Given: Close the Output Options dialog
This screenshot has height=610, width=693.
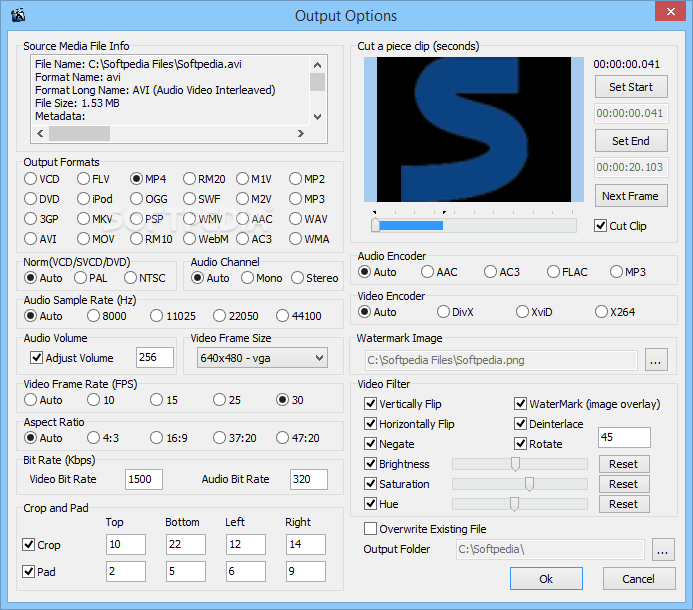Looking at the screenshot, I should pyautogui.click(x=670, y=11).
